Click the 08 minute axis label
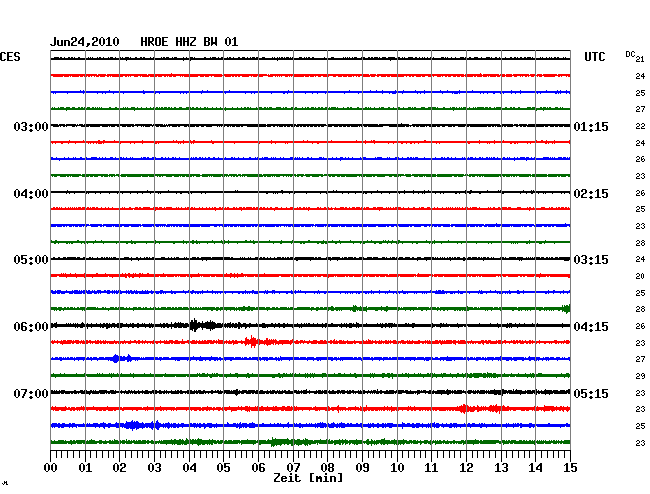Viewport: 650px width, 494px height. [x=327, y=468]
